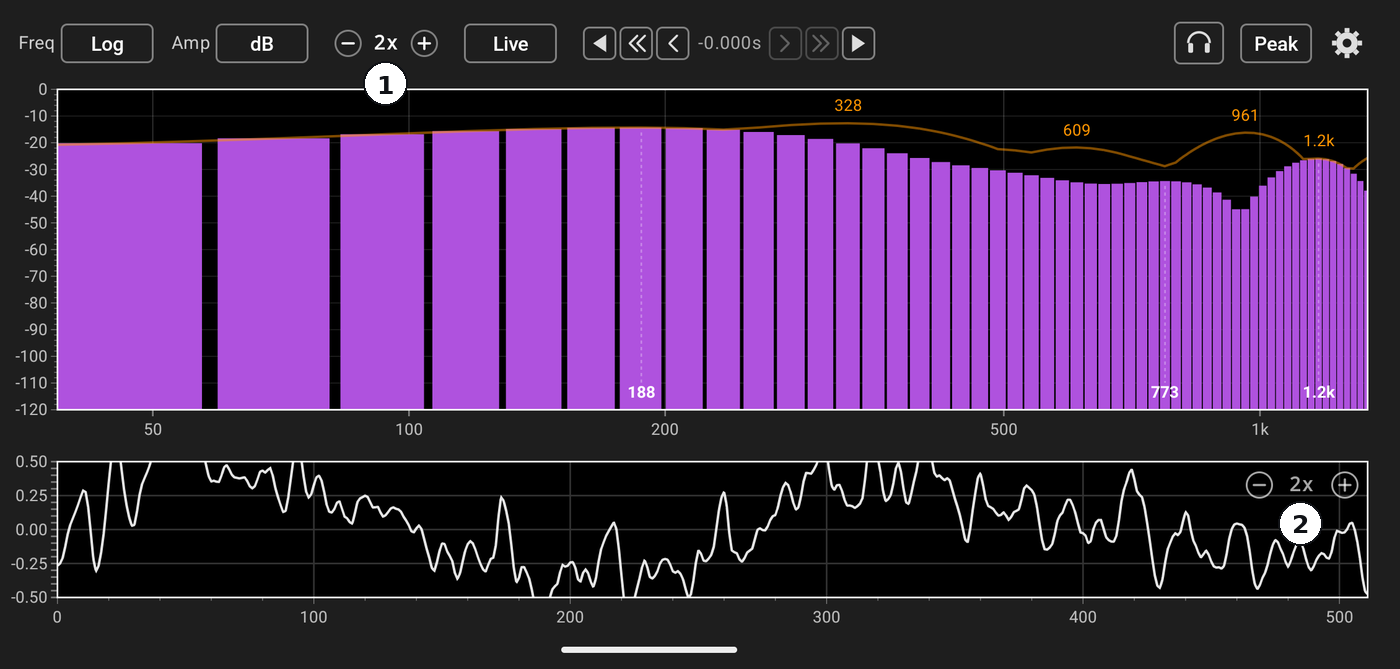
Task: Zoom in waveform with plus icon
Action: (x=1345, y=486)
